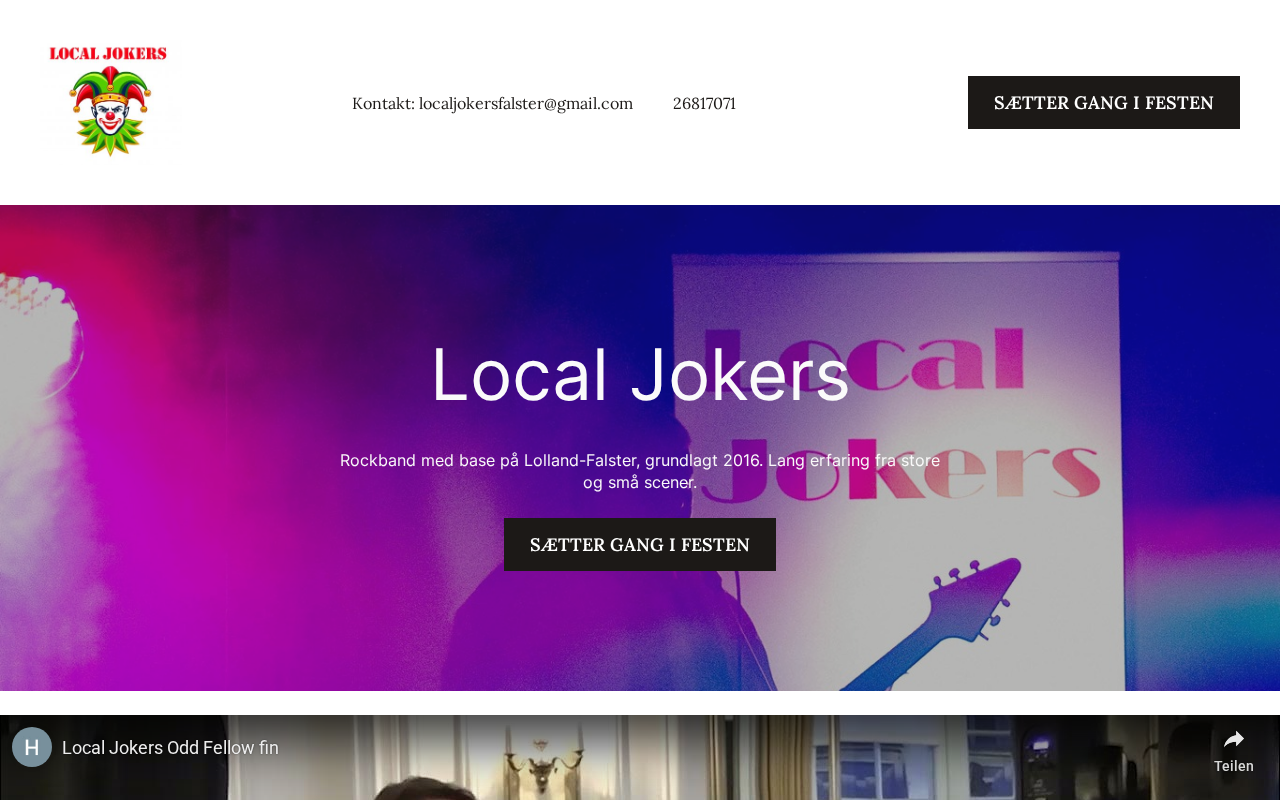Click the hero SÆTTER GANG I FESTEN button
1280x800 pixels.
640,545
